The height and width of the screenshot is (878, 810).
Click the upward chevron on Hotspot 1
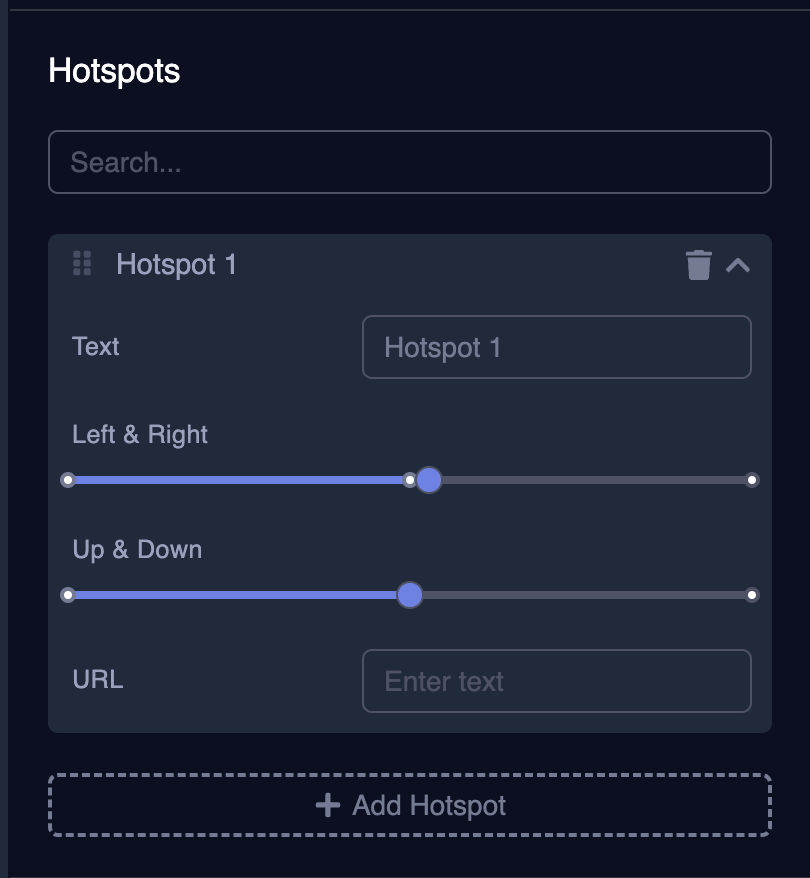pyautogui.click(x=740, y=265)
